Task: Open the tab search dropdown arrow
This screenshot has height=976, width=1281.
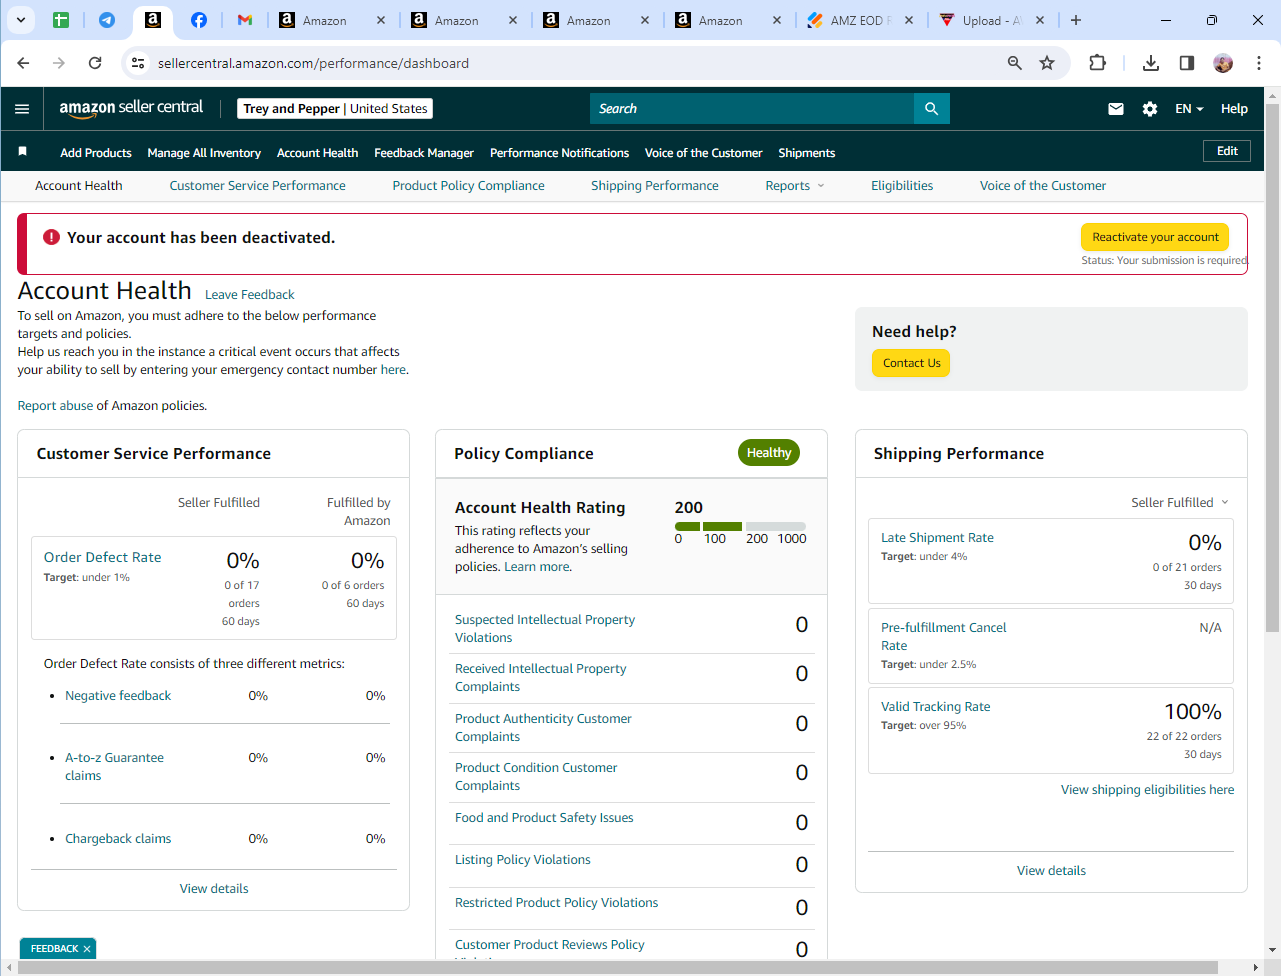Action: [20, 20]
